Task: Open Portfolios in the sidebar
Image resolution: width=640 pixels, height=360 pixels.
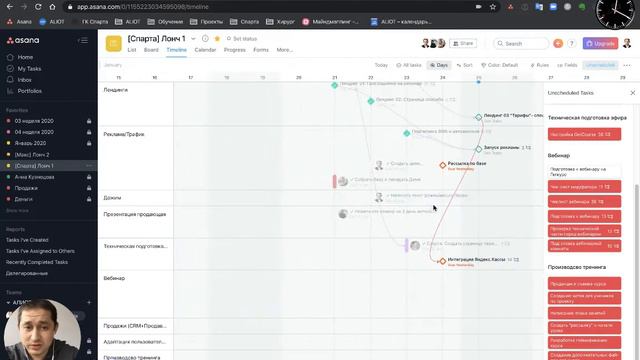Action: pyautogui.click(x=29, y=91)
